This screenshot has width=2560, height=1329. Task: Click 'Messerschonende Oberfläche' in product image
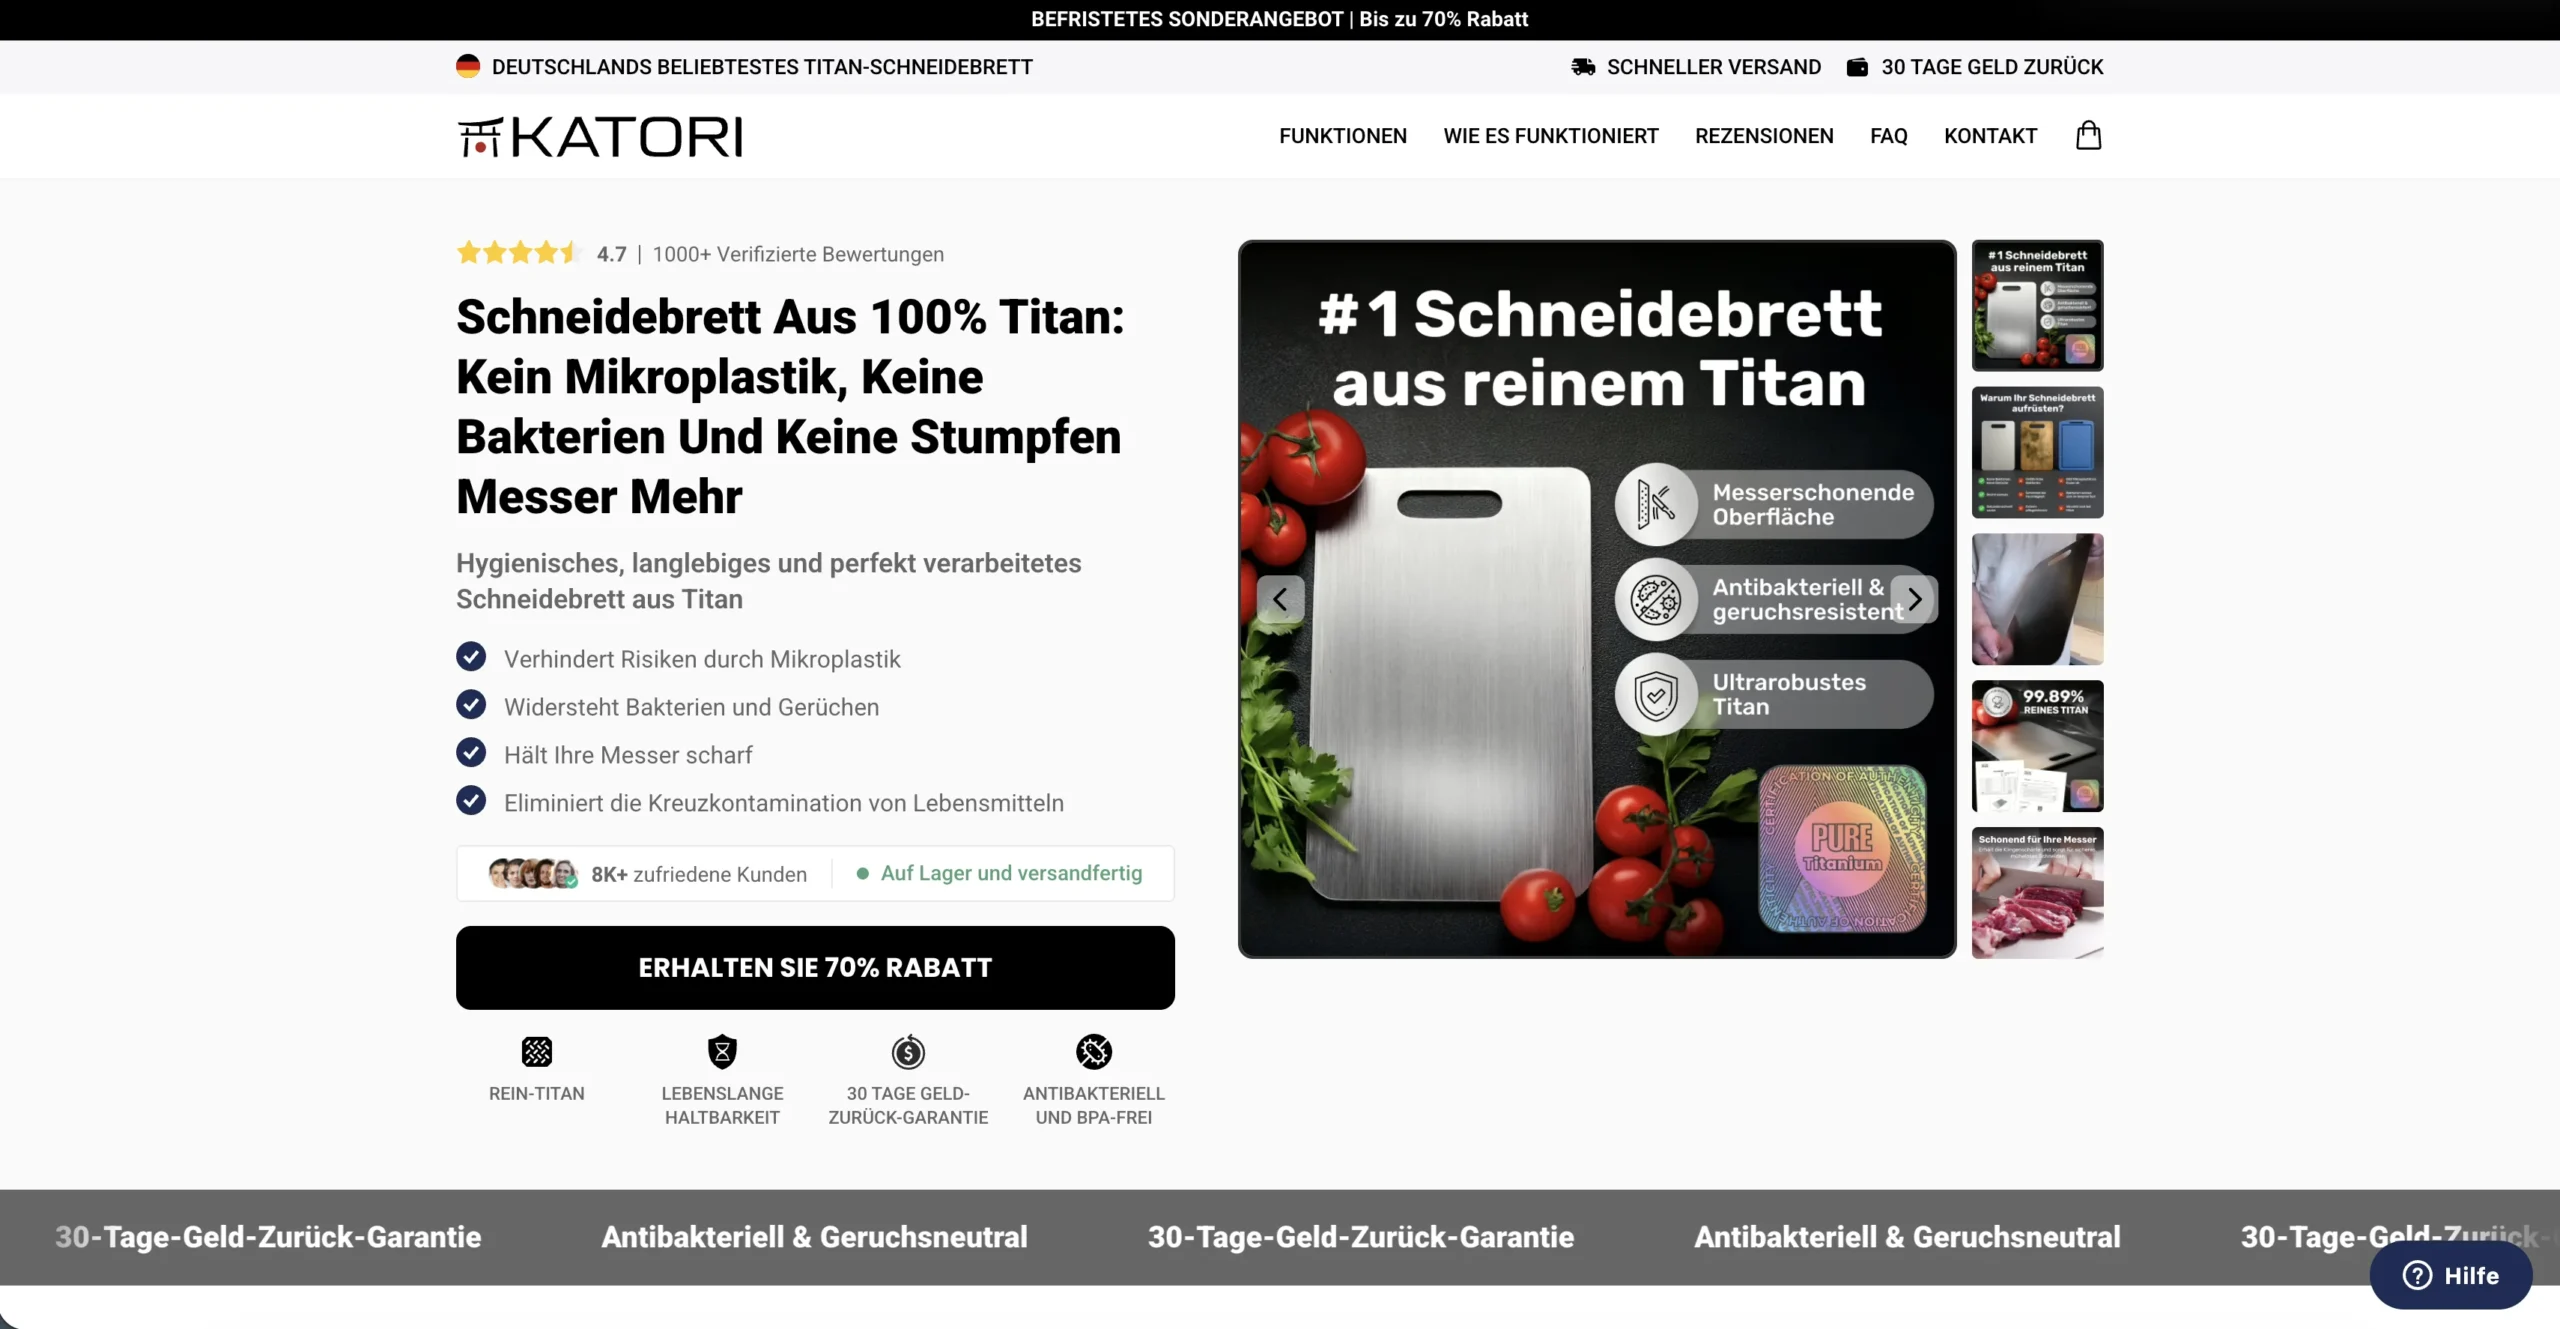point(1813,504)
